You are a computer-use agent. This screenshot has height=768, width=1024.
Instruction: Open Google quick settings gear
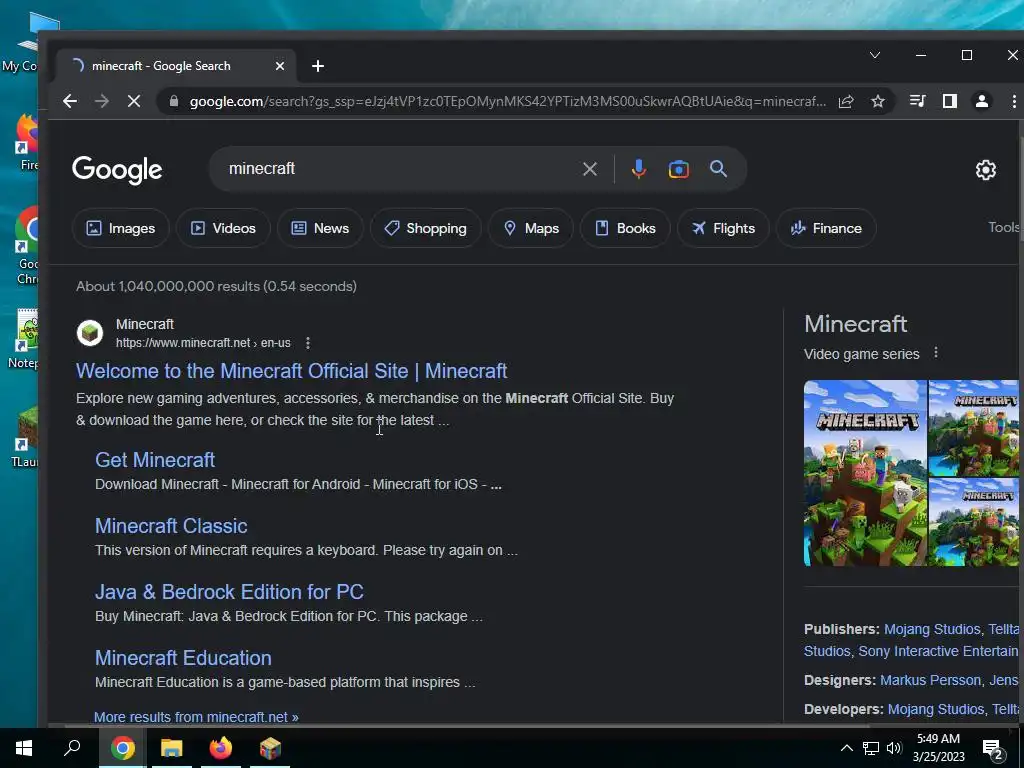985,170
